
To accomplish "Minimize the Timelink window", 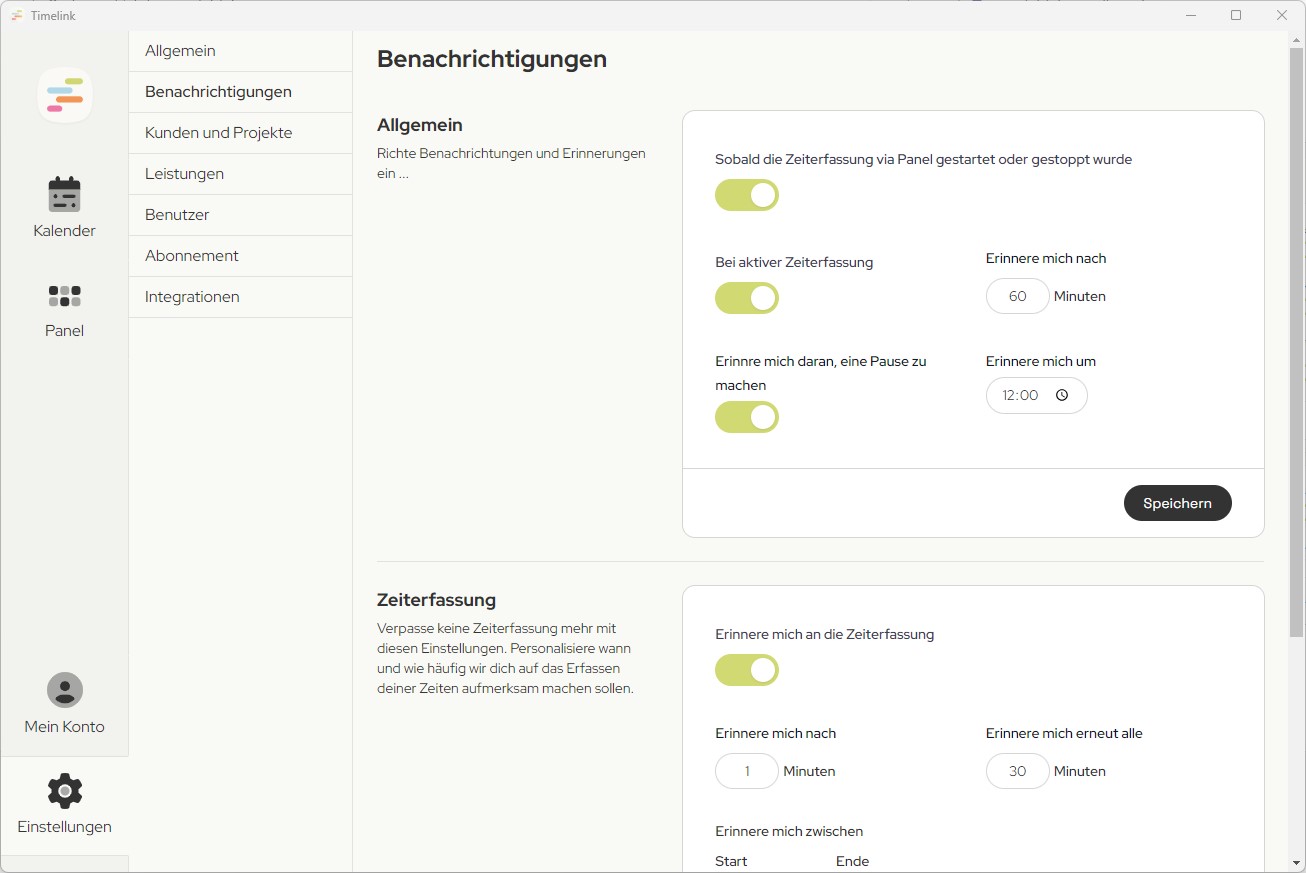I will (x=1191, y=15).
